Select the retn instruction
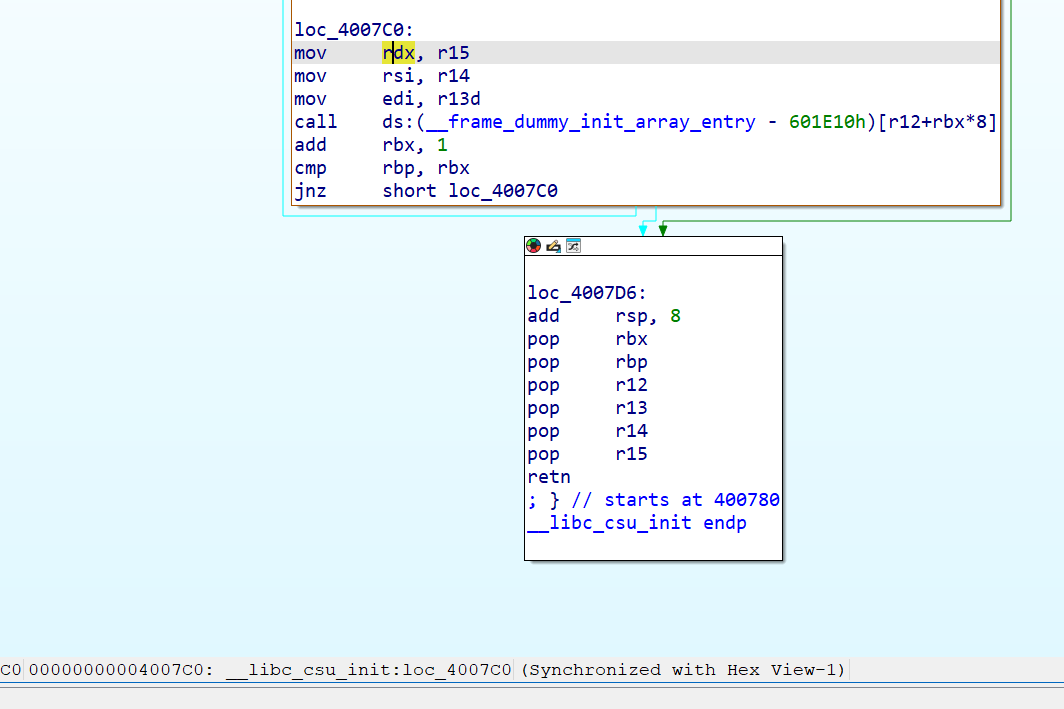The image size is (1064, 709). tap(549, 478)
